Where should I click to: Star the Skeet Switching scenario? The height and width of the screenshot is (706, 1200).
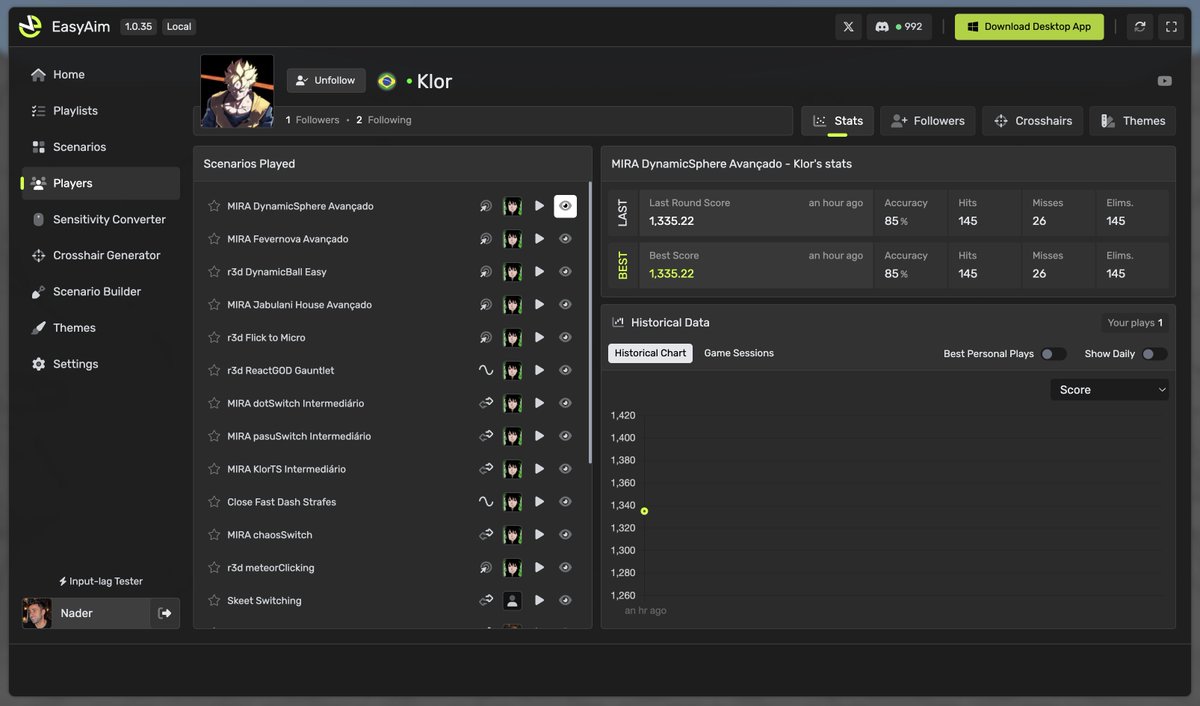pyautogui.click(x=213, y=600)
